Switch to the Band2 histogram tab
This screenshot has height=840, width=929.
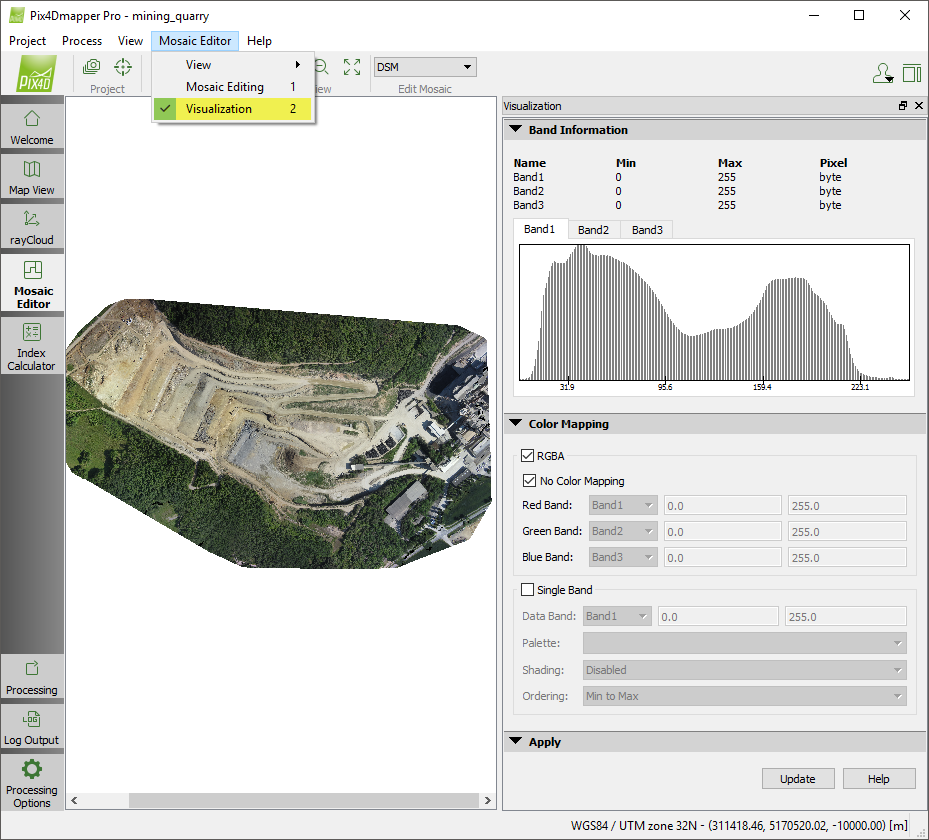click(593, 230)
